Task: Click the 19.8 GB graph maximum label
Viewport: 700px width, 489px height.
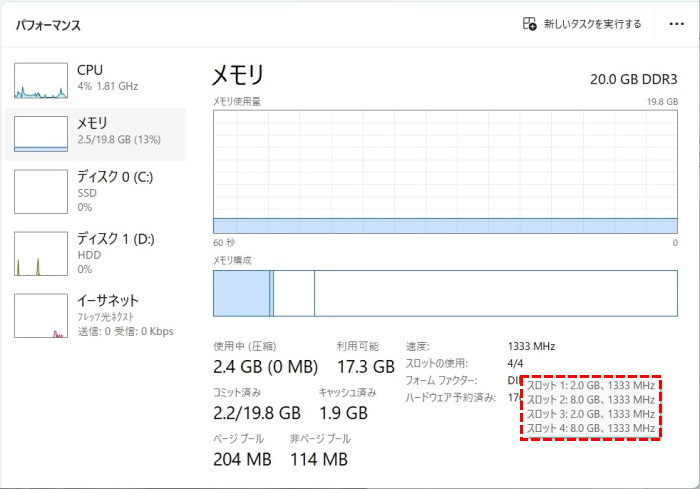Action: [x=662, y=102]
